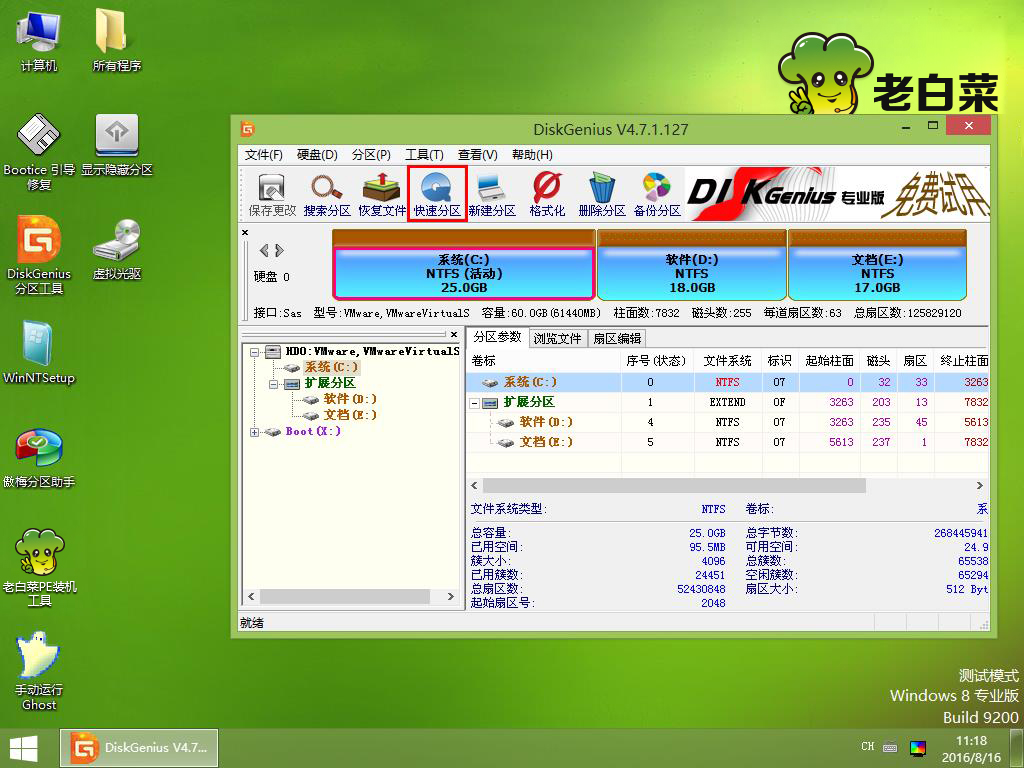The image size is (1024, 768).
Task: Select 文档(E:) in the left tree
Action: click(x=350, y=415)
